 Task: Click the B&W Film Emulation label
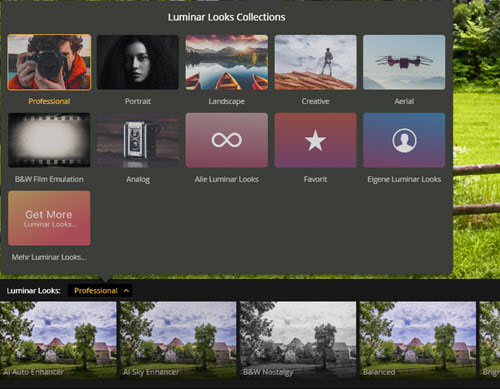point(49,179)
